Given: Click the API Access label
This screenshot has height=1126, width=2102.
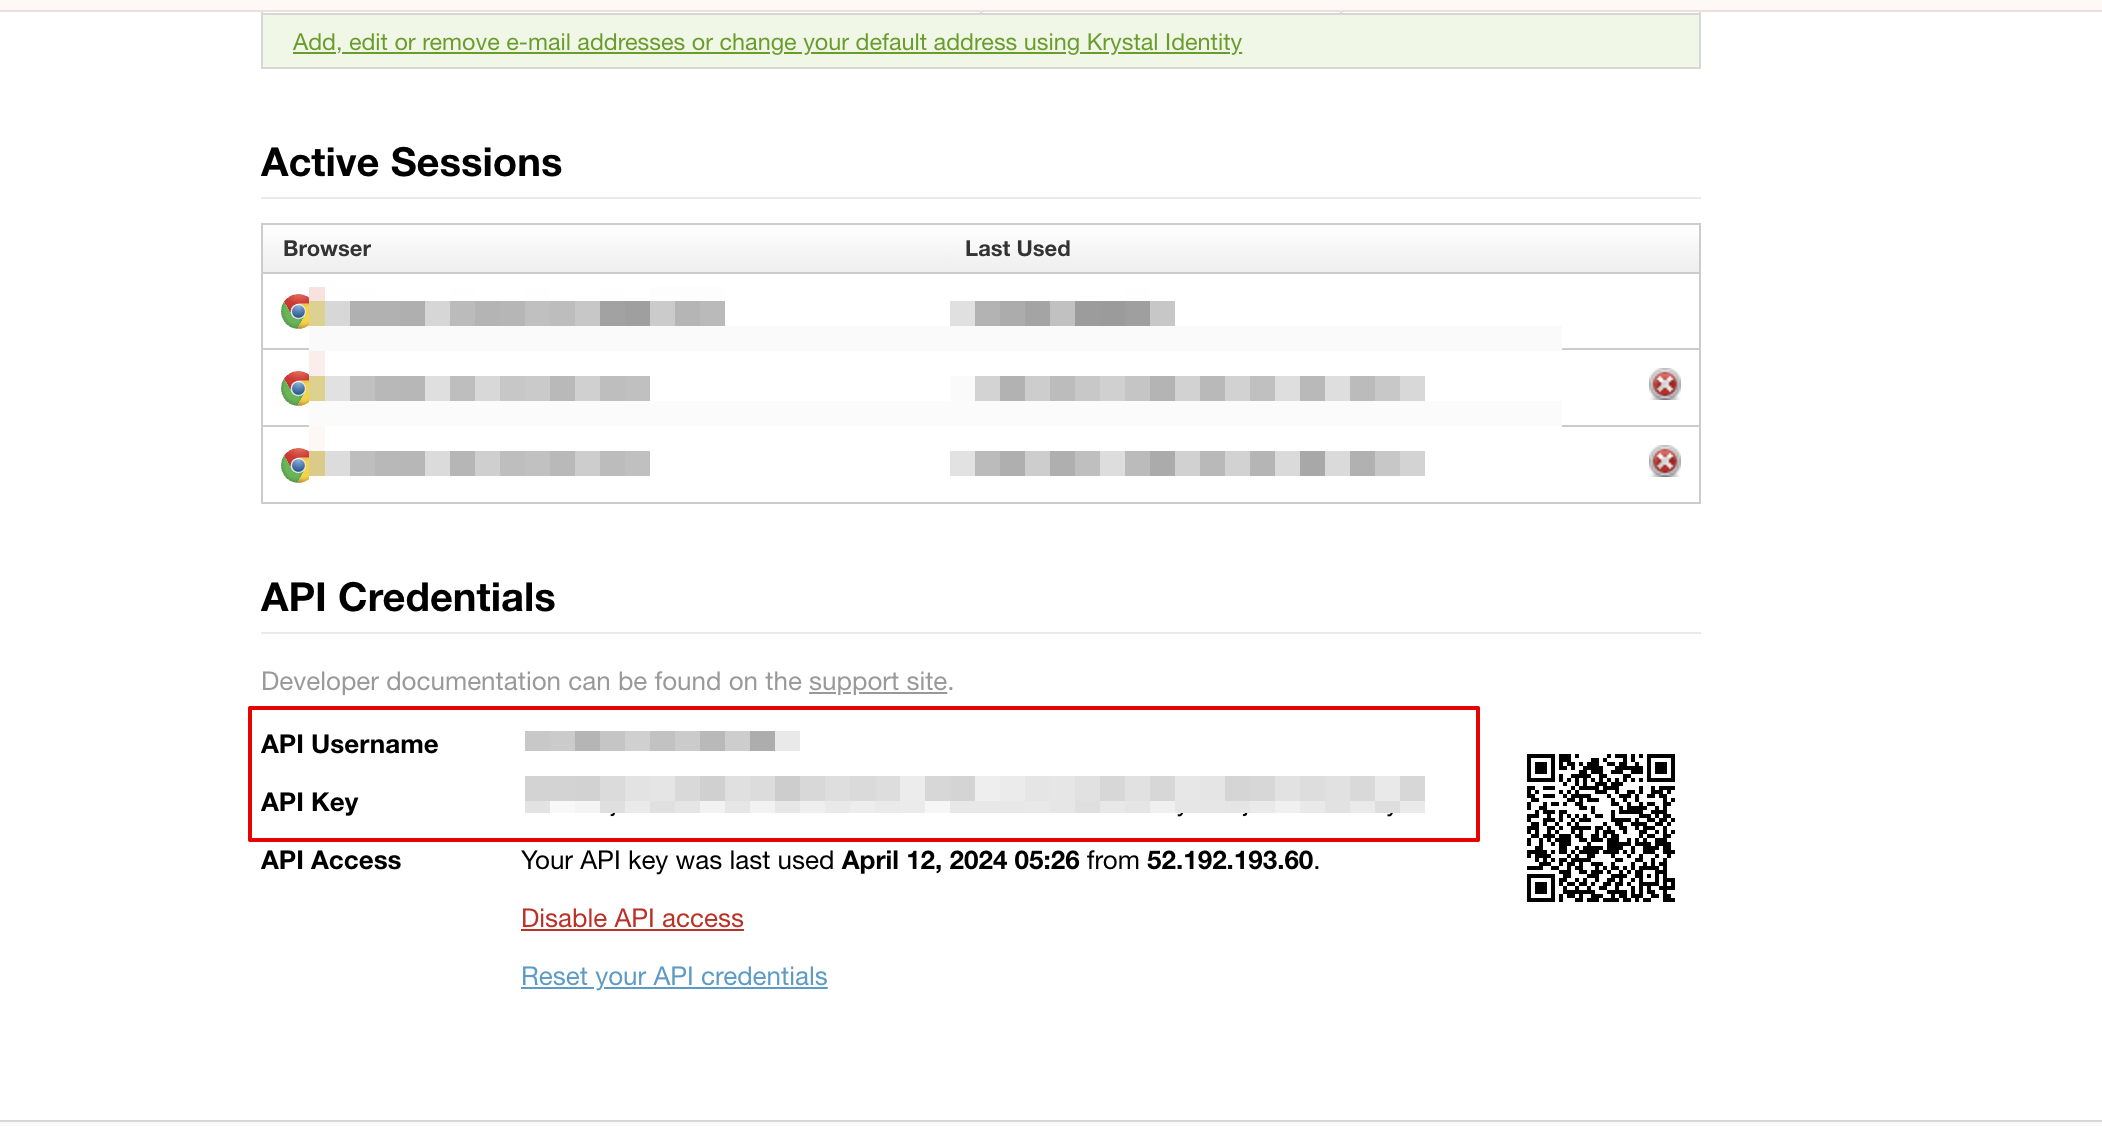Looking at the screenshot, I should pyautogui.click(x=331, y=860).
